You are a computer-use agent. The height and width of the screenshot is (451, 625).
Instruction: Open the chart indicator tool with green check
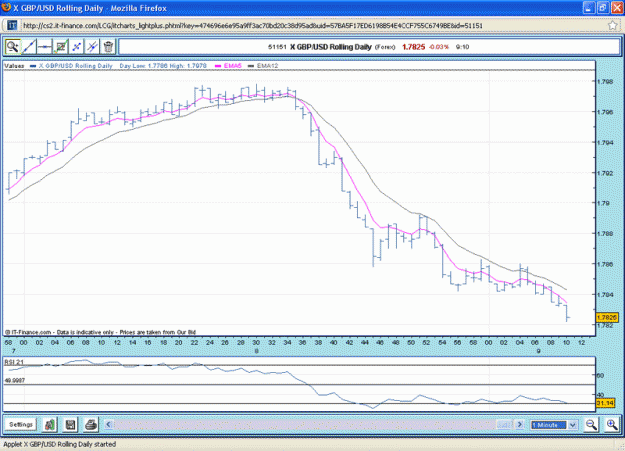pos(61,47)
